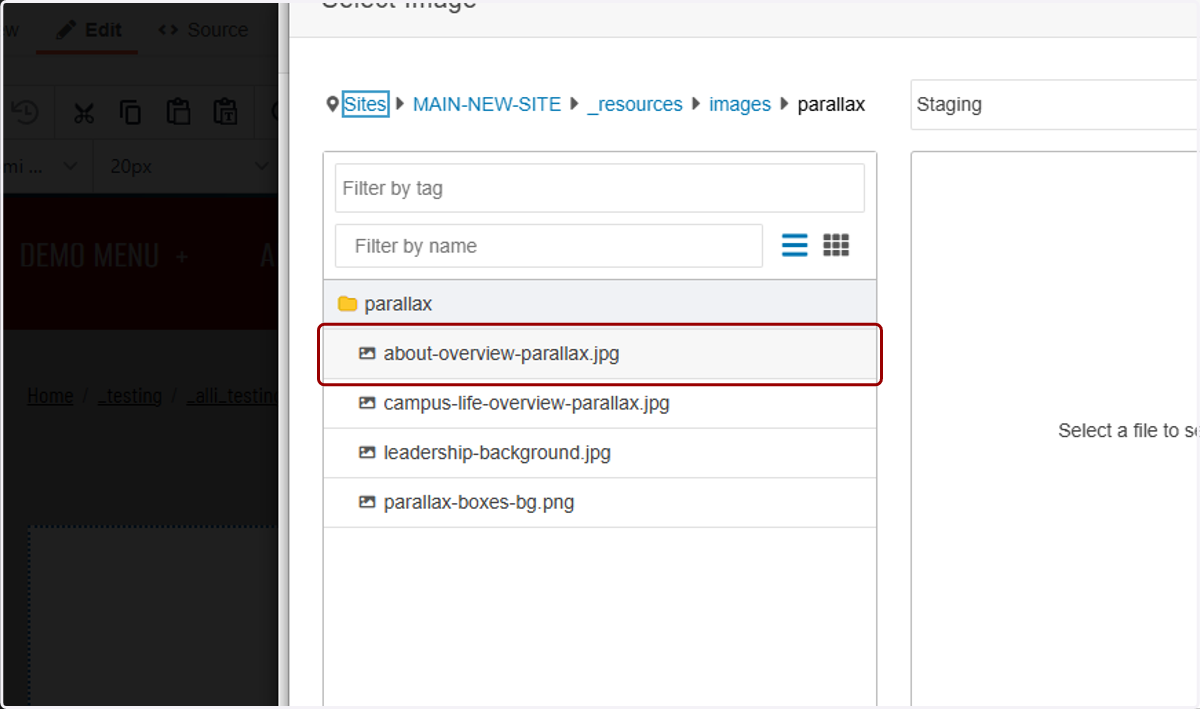Open MAIN-NEW-SITE breadcrumb

pyautogui.click(x=487, y=104)
